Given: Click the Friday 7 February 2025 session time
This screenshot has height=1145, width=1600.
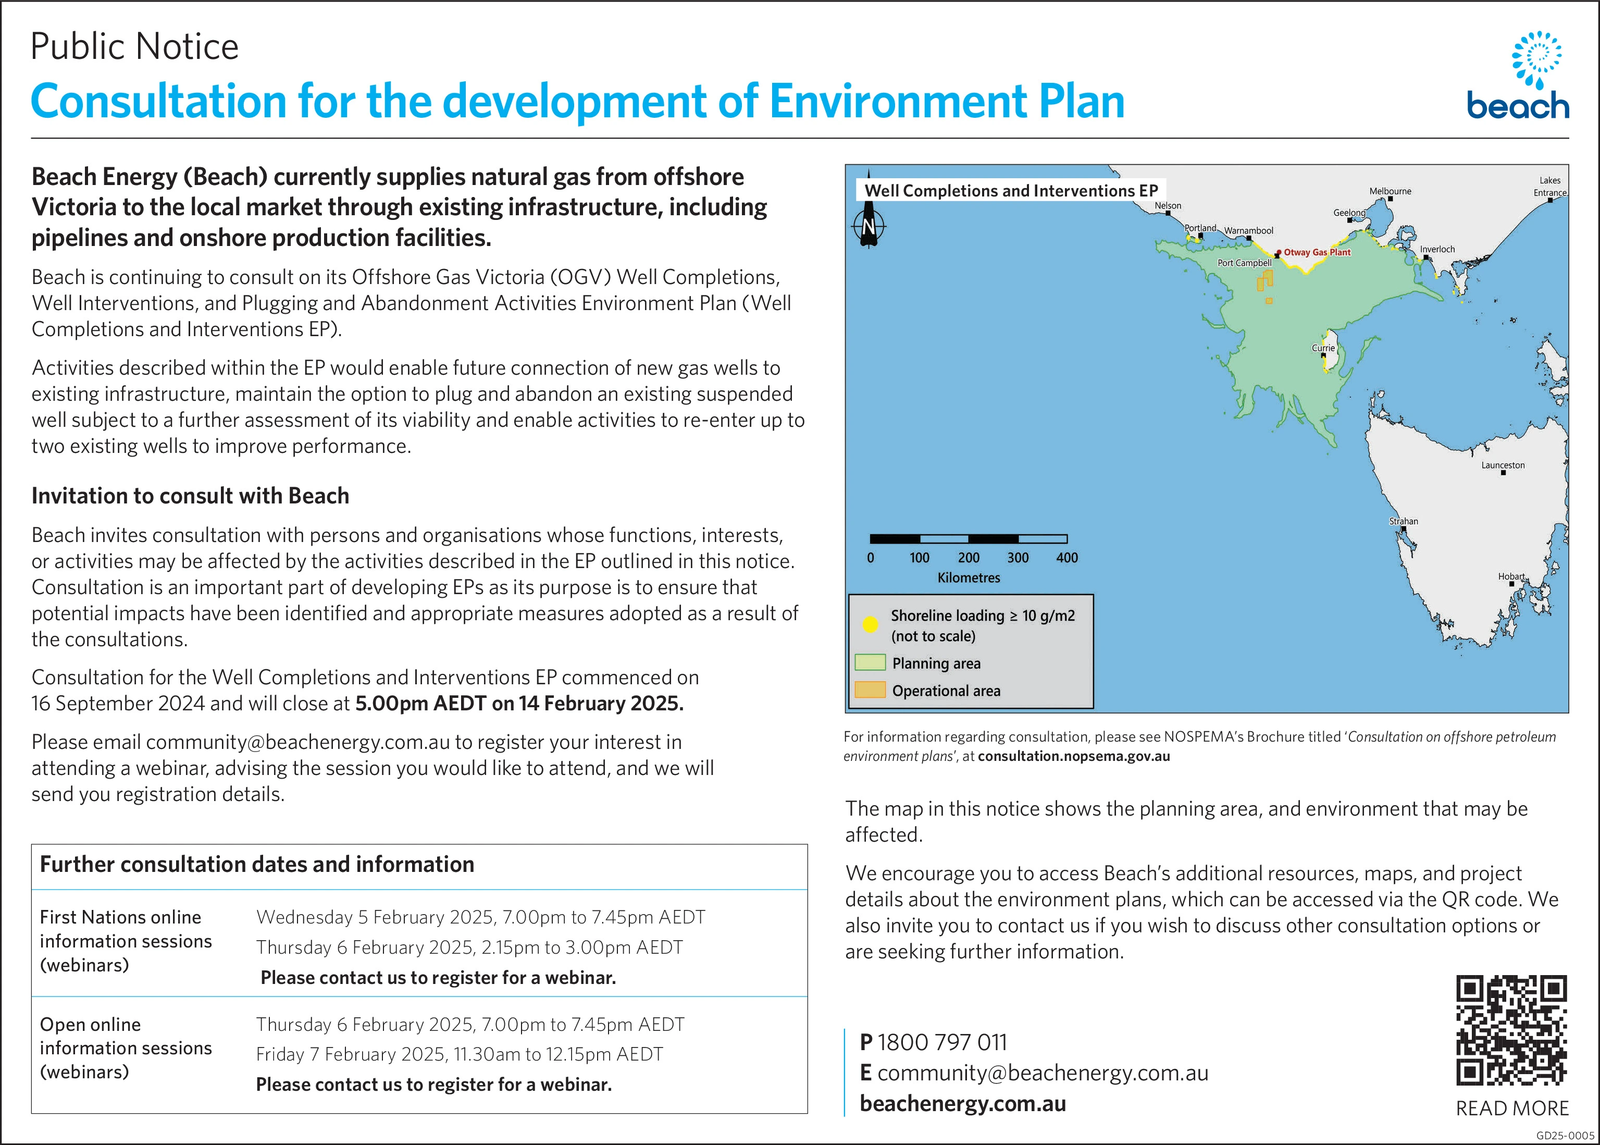Looking at the screenshot, I should point(460,1054).
